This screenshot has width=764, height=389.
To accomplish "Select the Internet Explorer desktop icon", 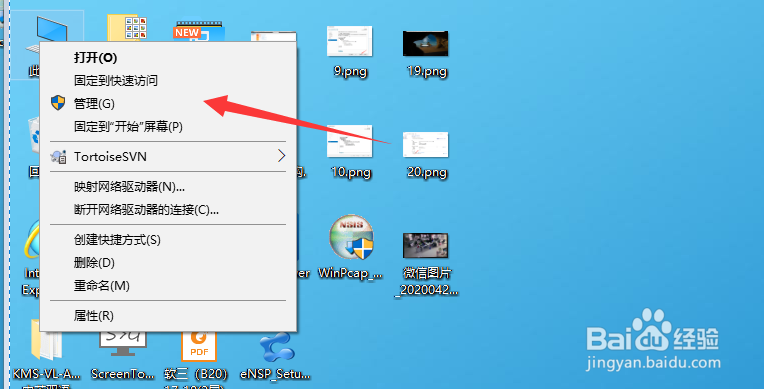I will (31, 239).
